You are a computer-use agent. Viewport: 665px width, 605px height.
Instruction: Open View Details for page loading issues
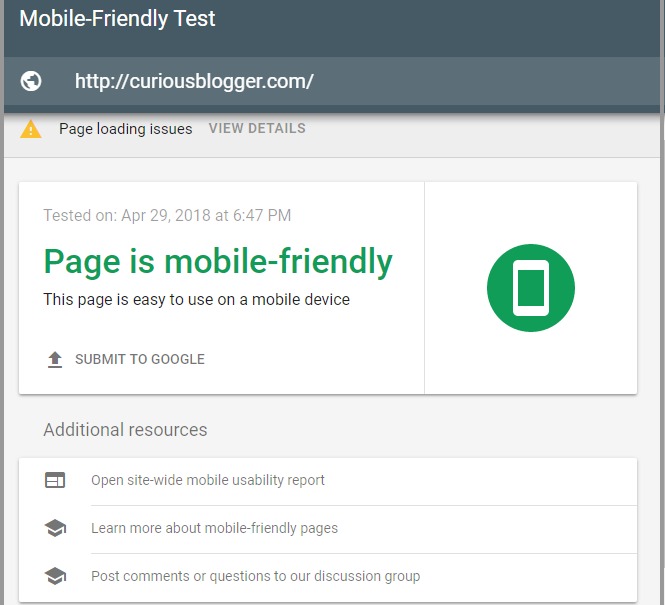pos(257,128)
